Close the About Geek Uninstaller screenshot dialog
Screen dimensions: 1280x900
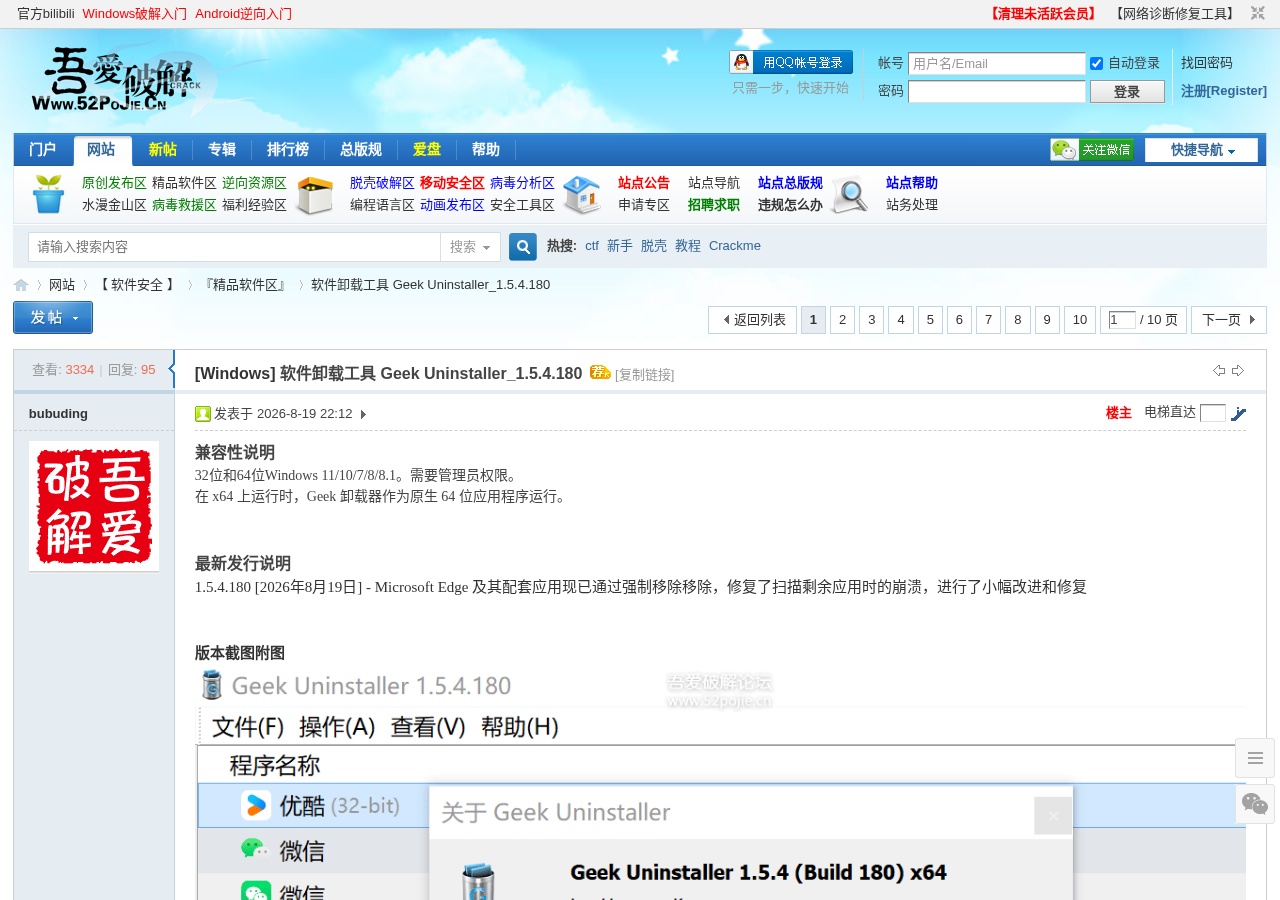(1053, 816)
